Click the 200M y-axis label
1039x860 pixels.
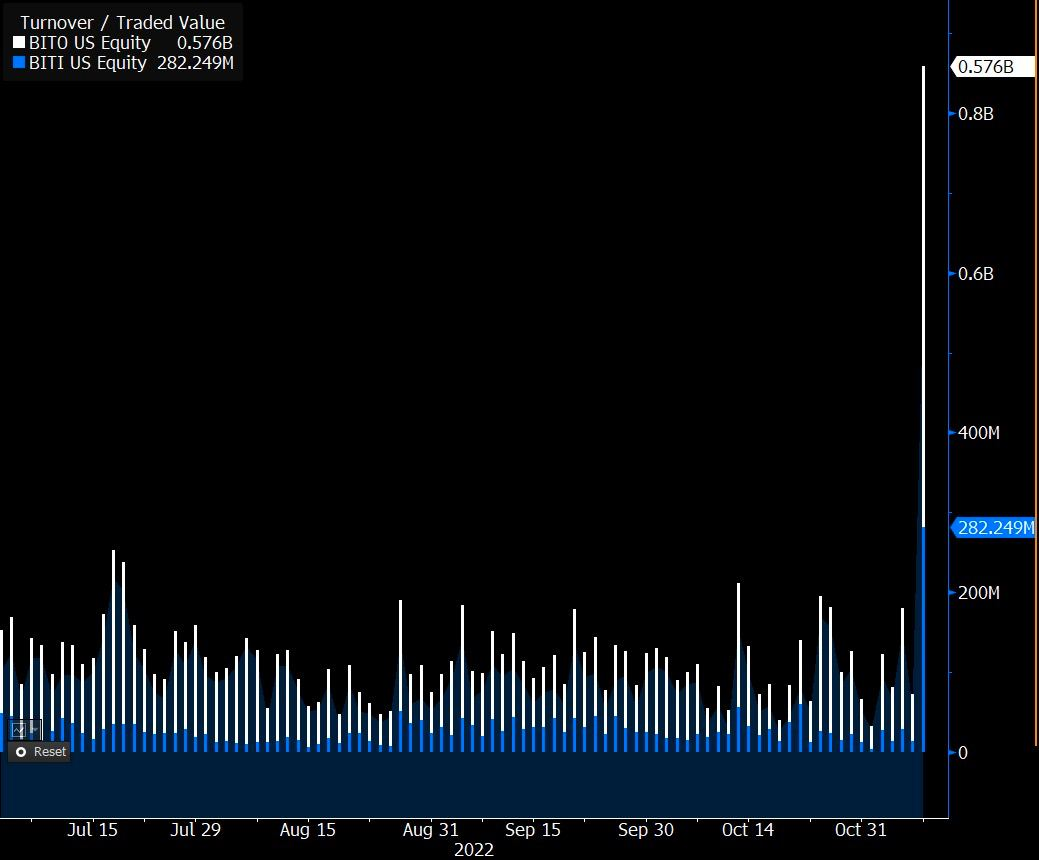pos(979,592)
